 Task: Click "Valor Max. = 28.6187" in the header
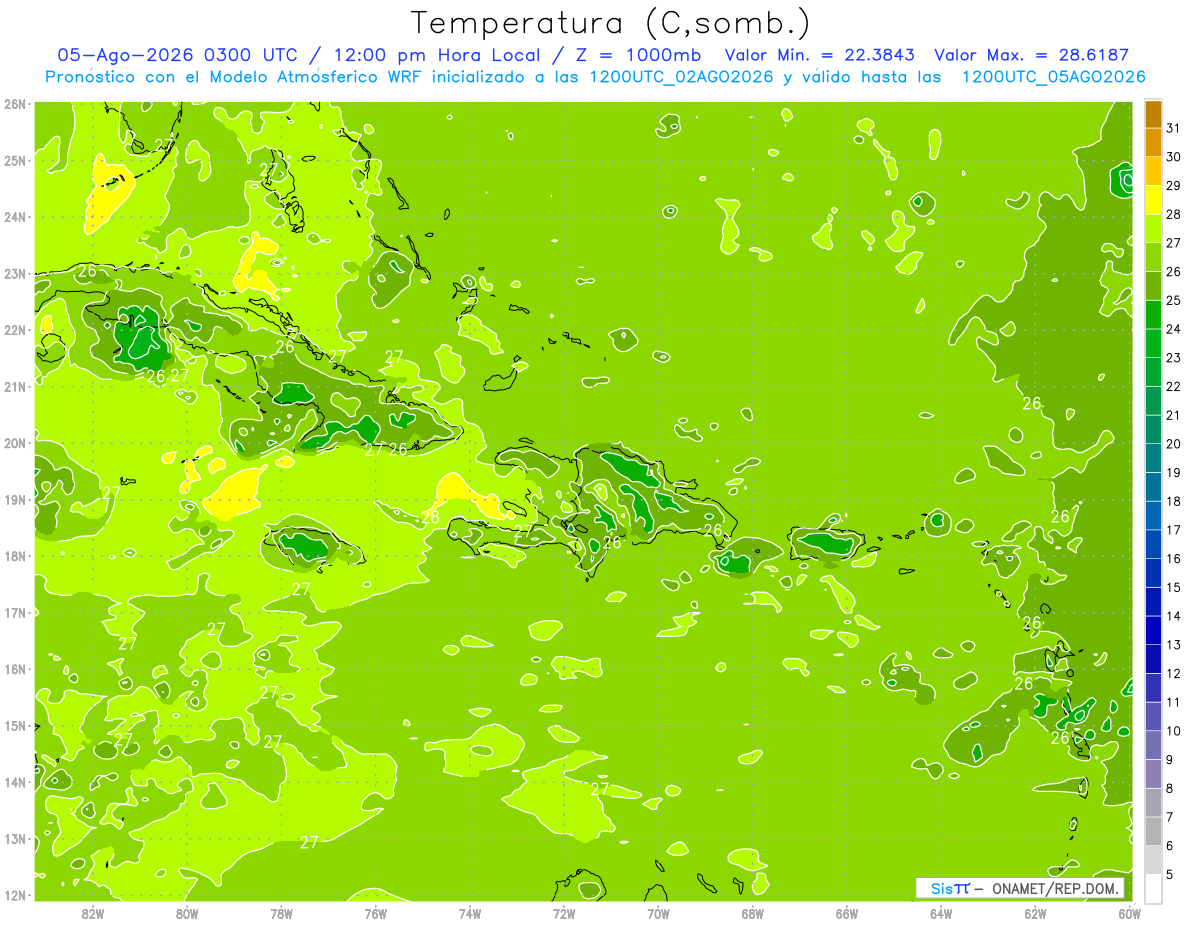point(1031,55)
